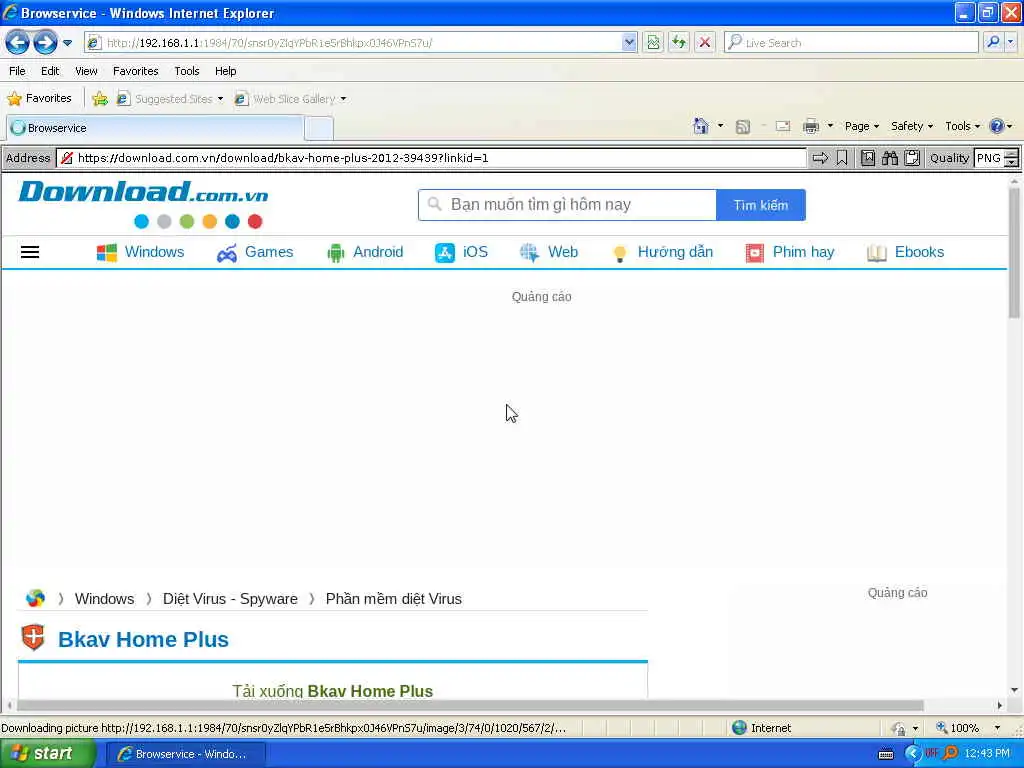Click the Live Search box

[x=851, y=42]
